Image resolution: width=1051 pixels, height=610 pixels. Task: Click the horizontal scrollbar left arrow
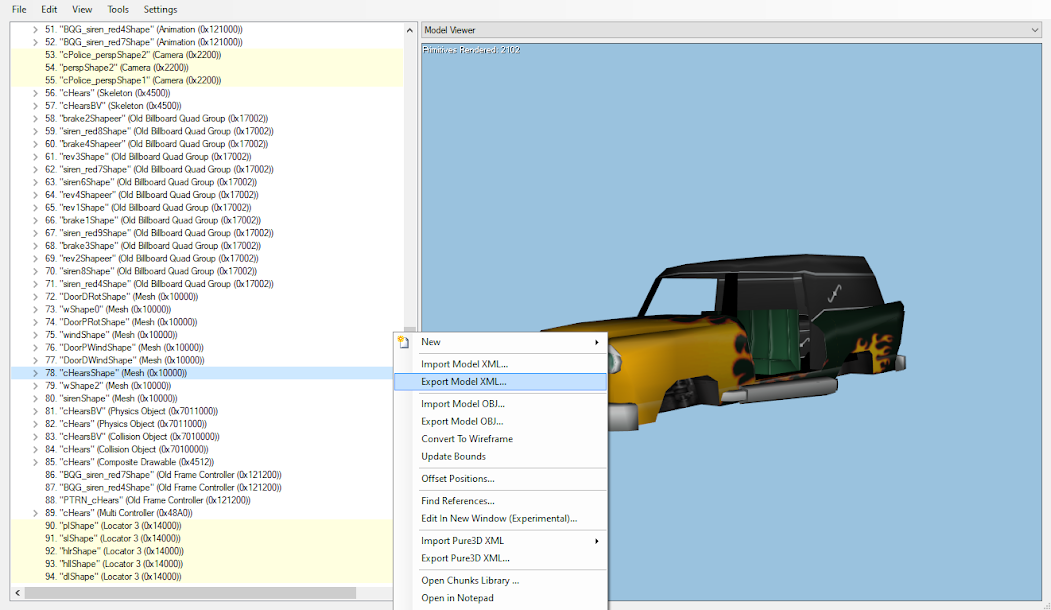click(x=17, y=593)
